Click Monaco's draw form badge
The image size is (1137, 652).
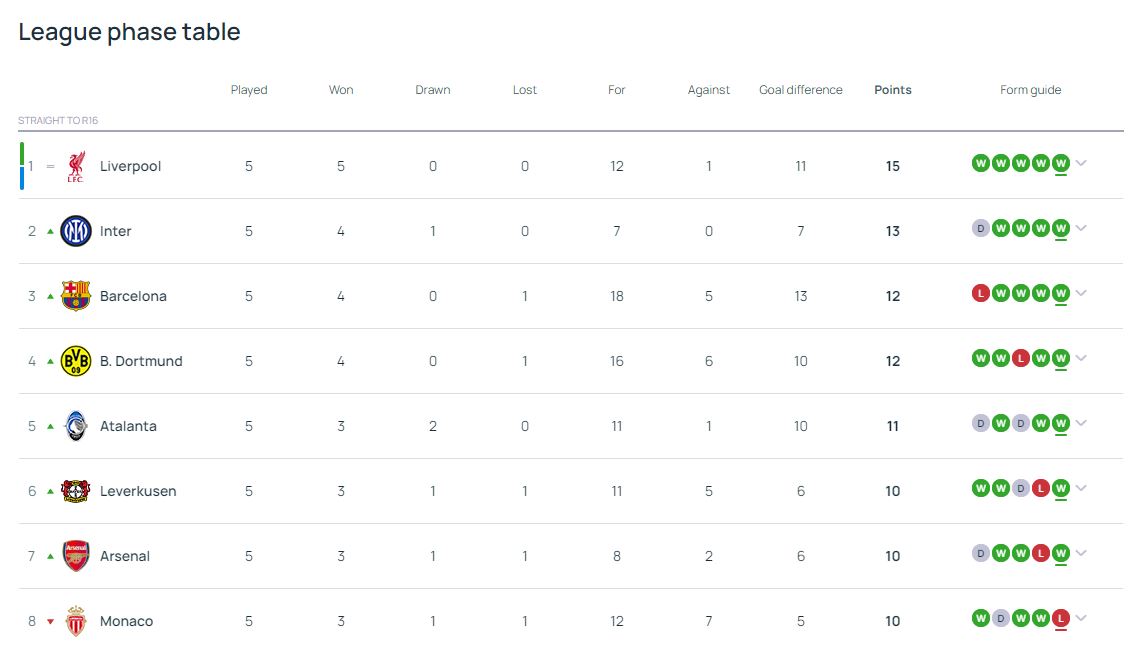pos(1001,618)
